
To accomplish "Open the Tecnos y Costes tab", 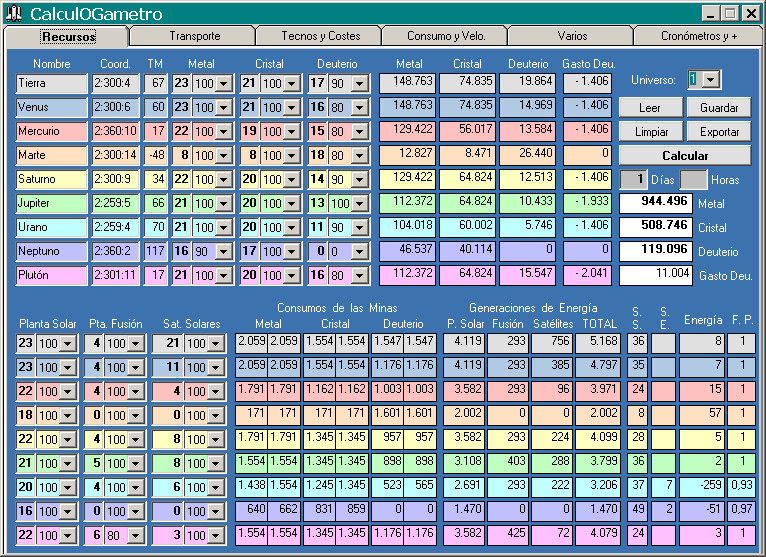I will (x=320, y=36).
